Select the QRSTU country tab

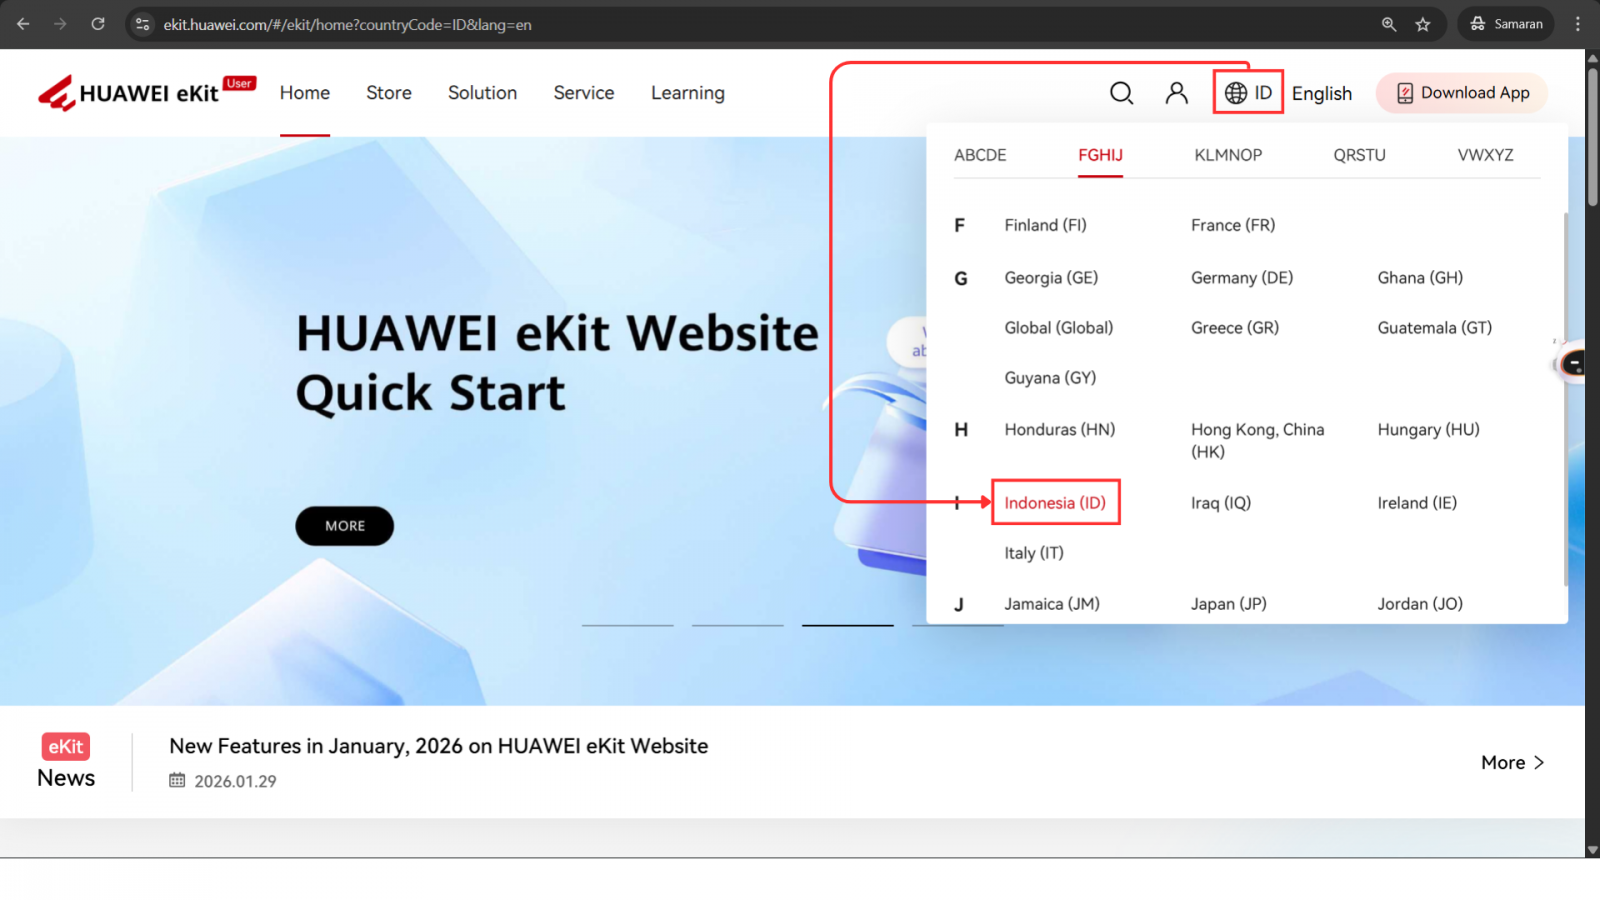coord(1359,155)
